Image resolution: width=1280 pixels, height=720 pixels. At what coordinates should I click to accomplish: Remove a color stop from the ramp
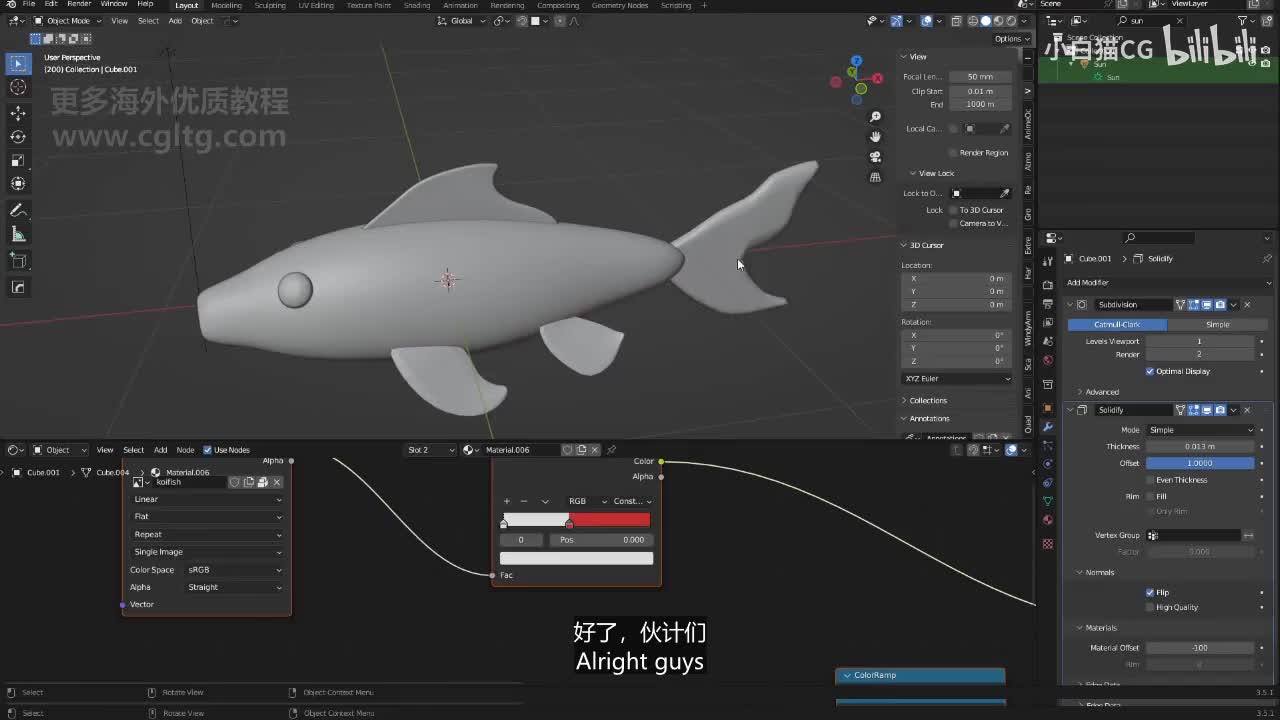pos(524,501)
